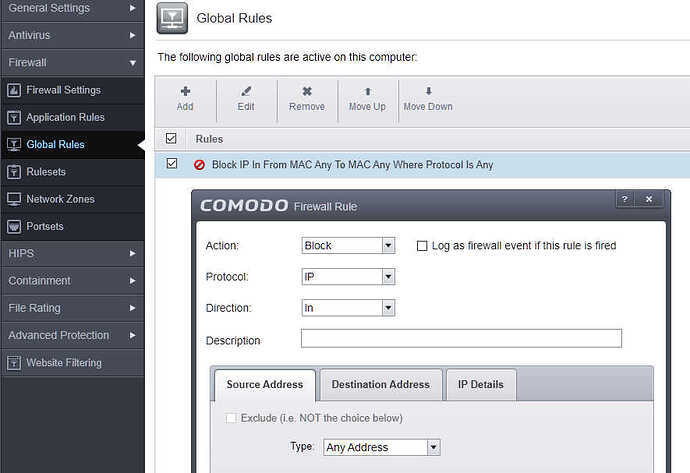Click inside the Description text field

point(461,338)
